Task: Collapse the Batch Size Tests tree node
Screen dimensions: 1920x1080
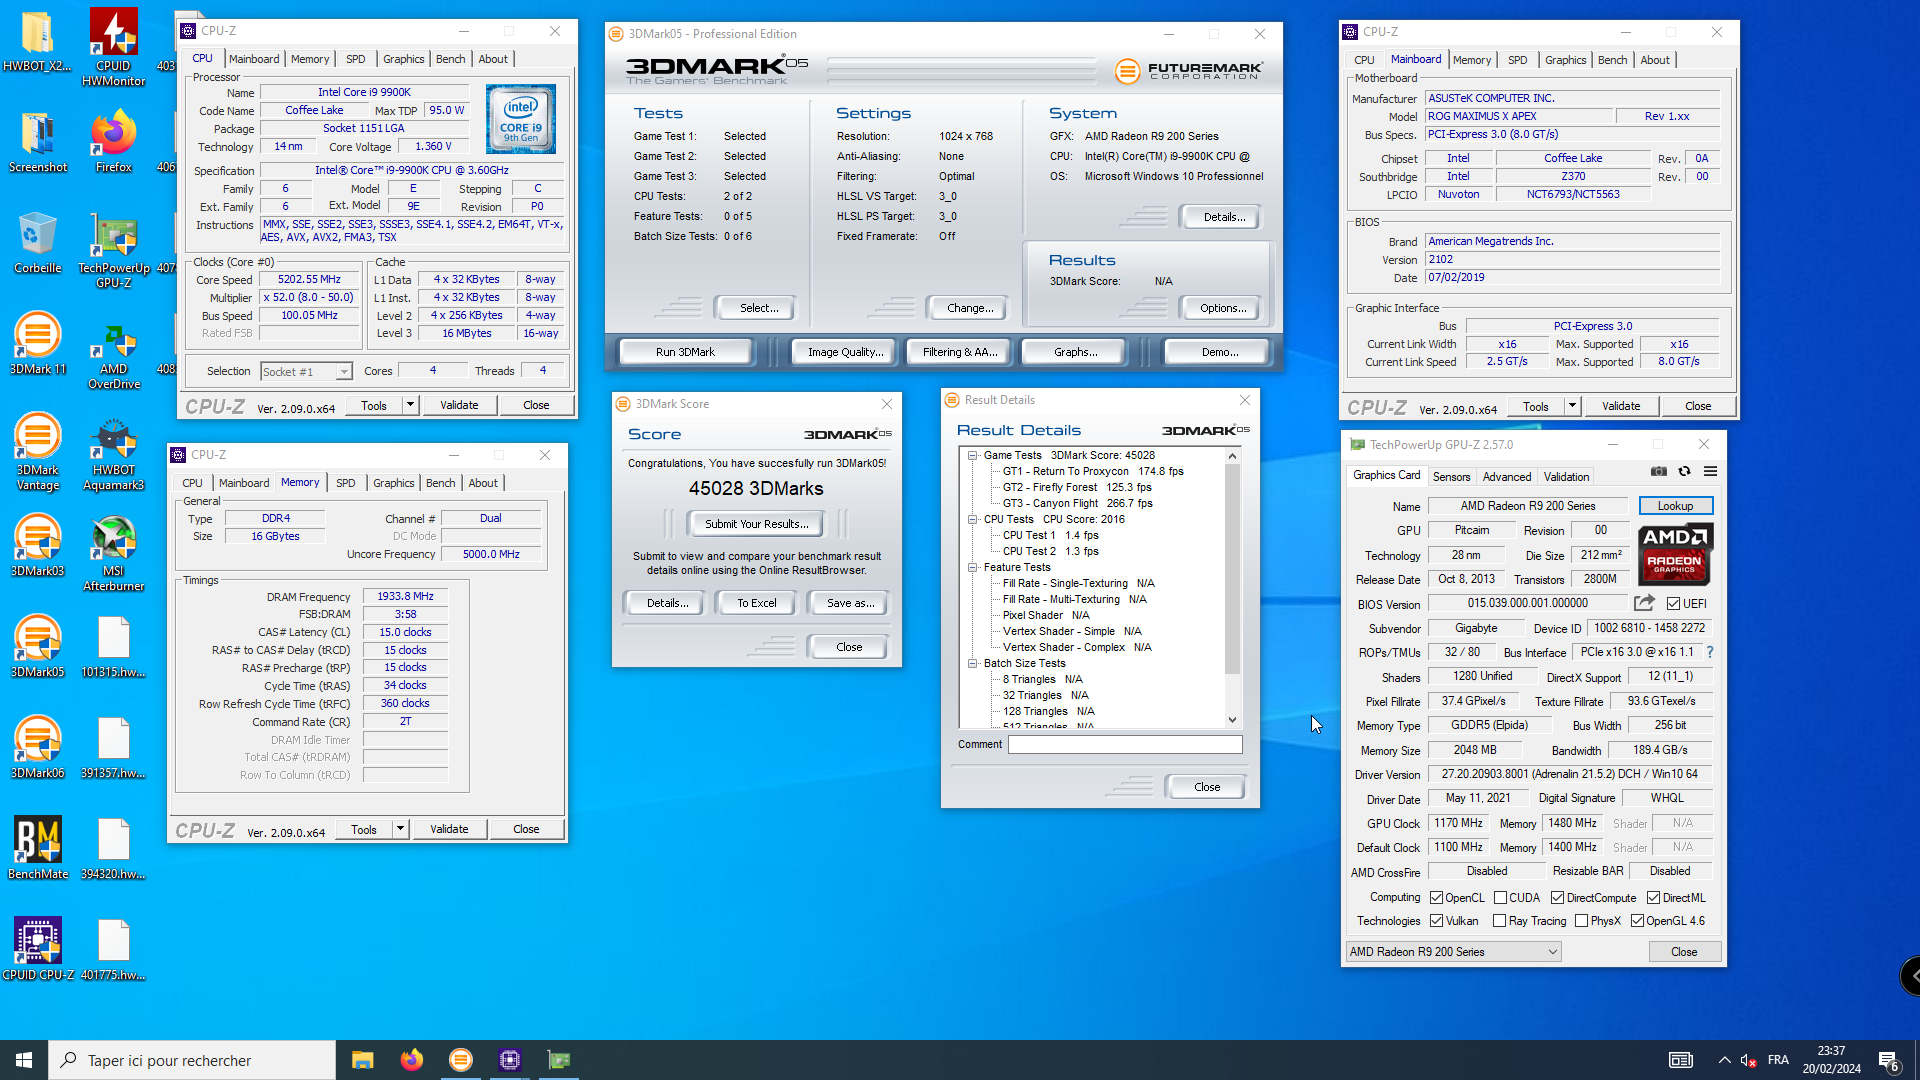Action: click(x=972, y=663)
